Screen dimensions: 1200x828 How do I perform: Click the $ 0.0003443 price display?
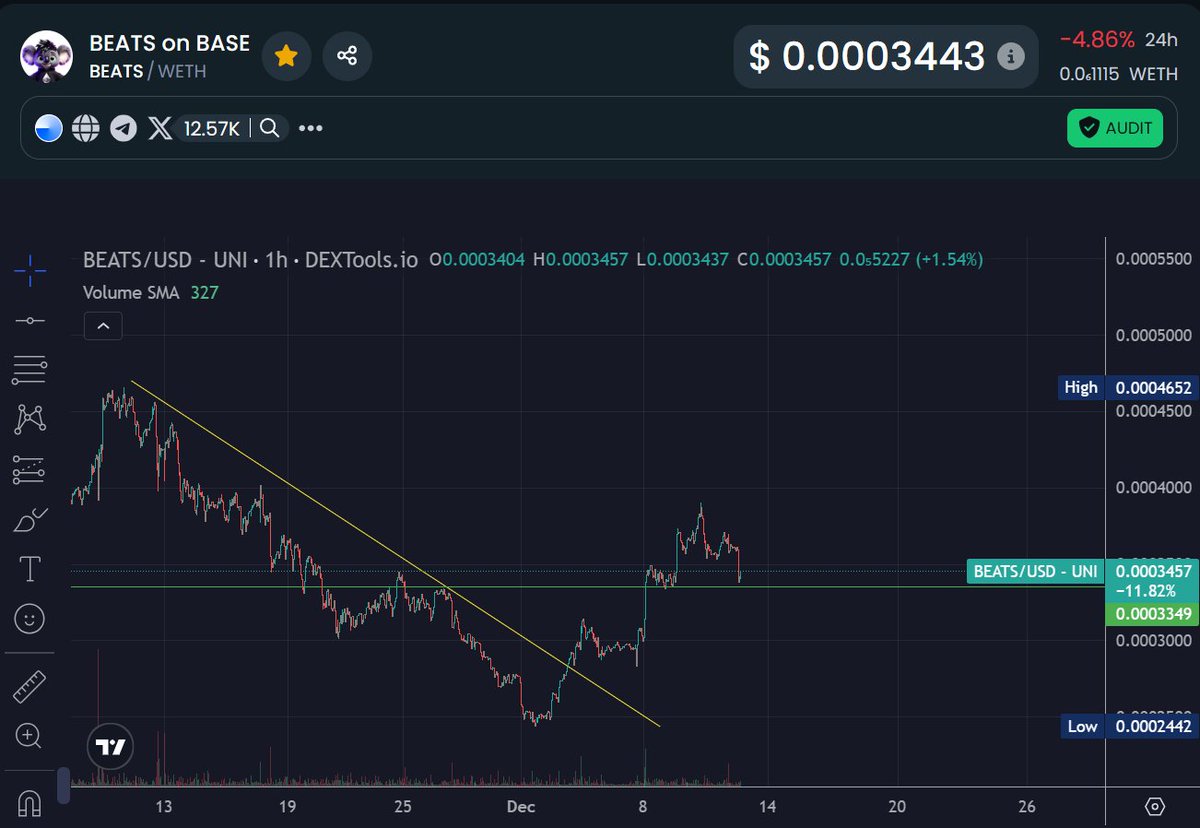pos(867,57)
